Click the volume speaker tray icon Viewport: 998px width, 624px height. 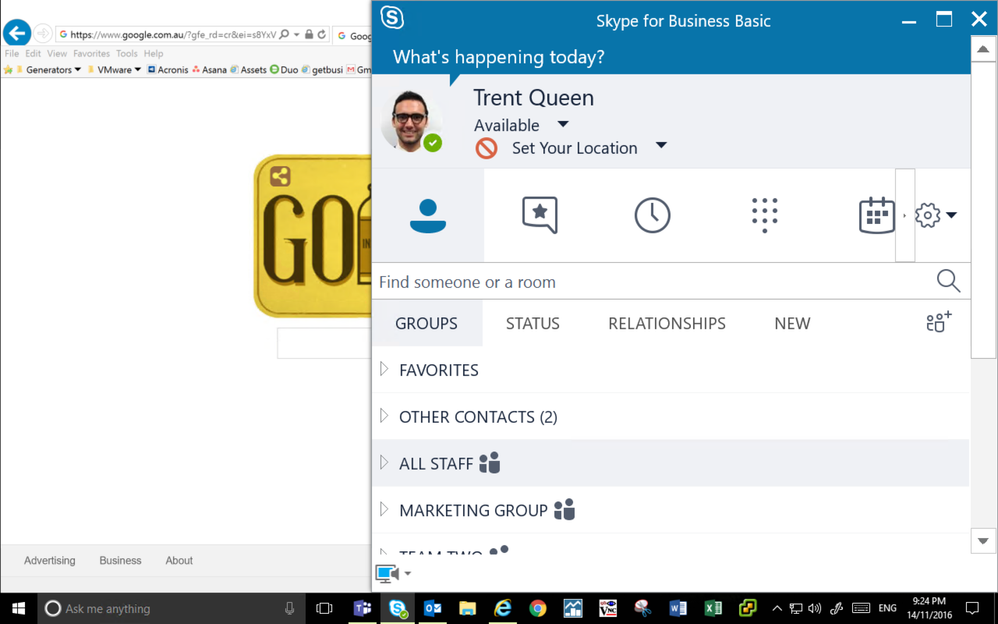coord(814,608)
